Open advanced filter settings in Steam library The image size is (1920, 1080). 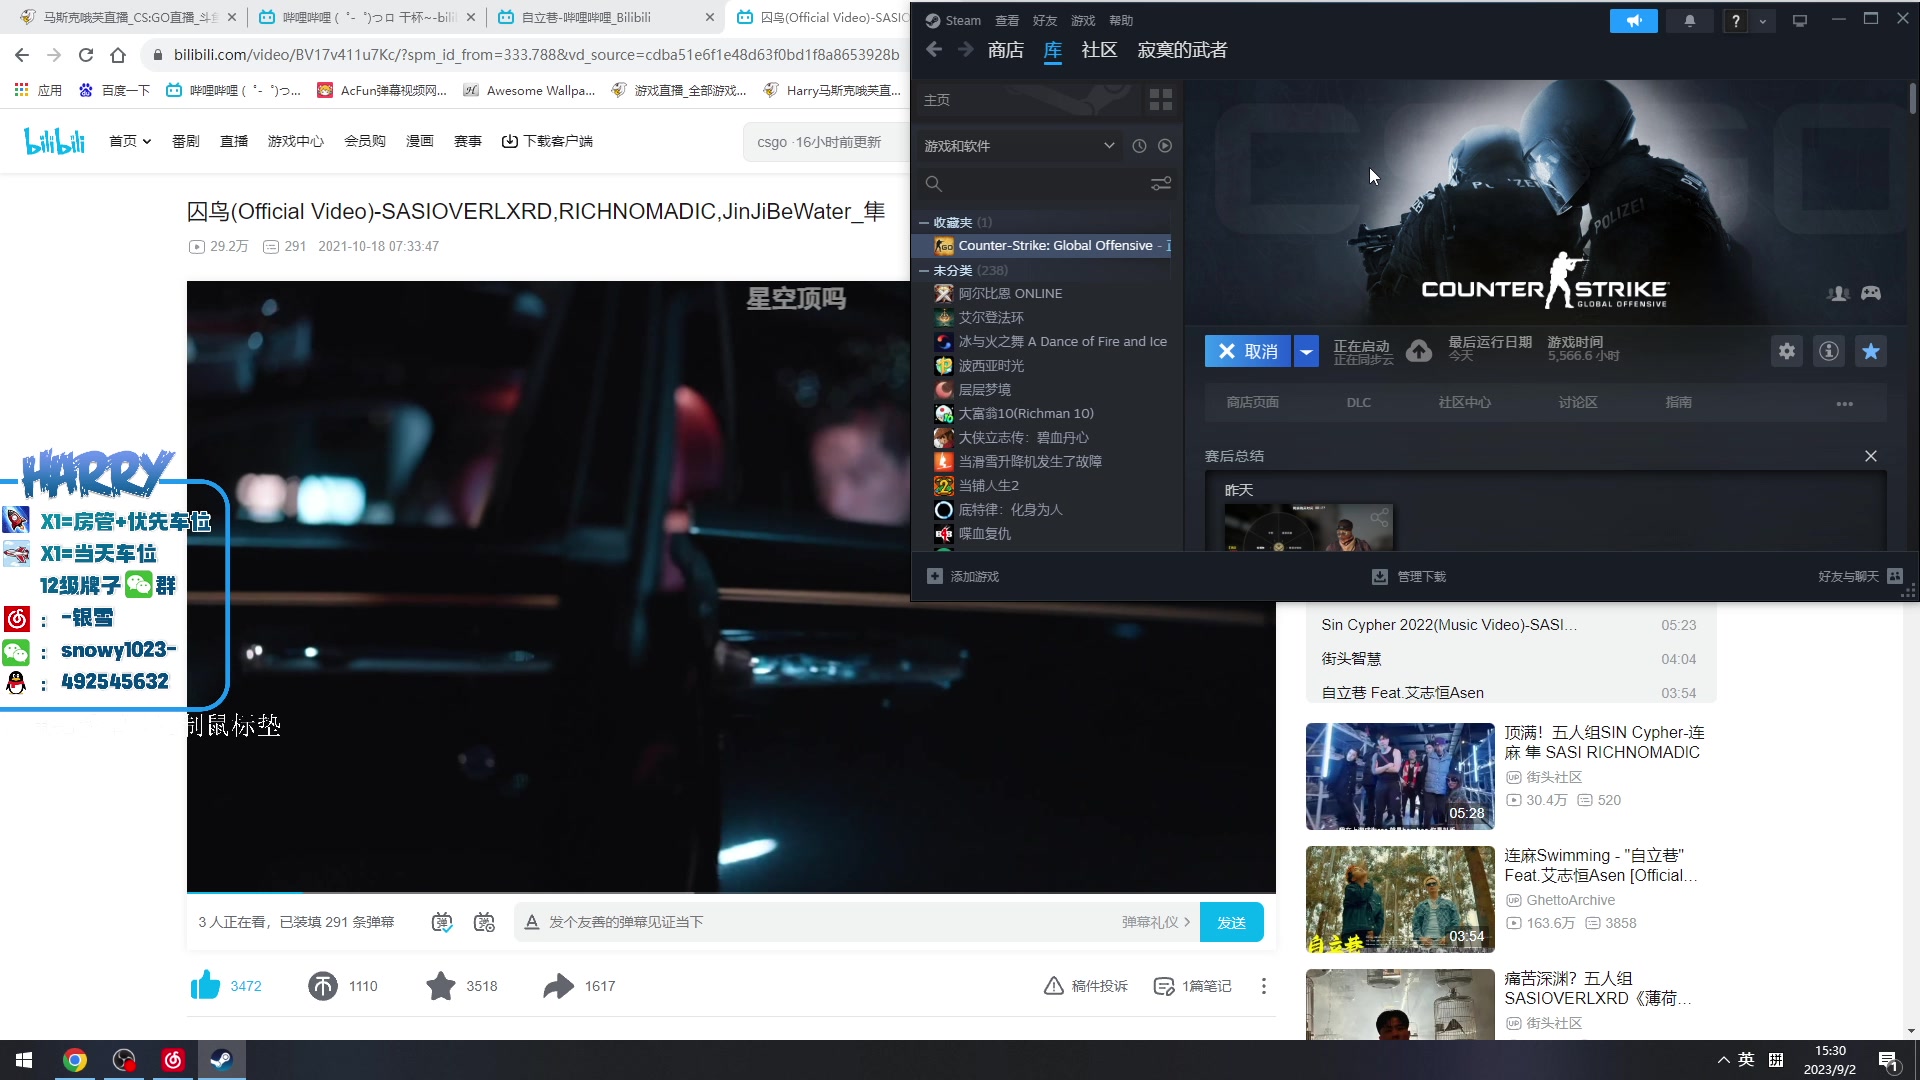coord(1161,184)
